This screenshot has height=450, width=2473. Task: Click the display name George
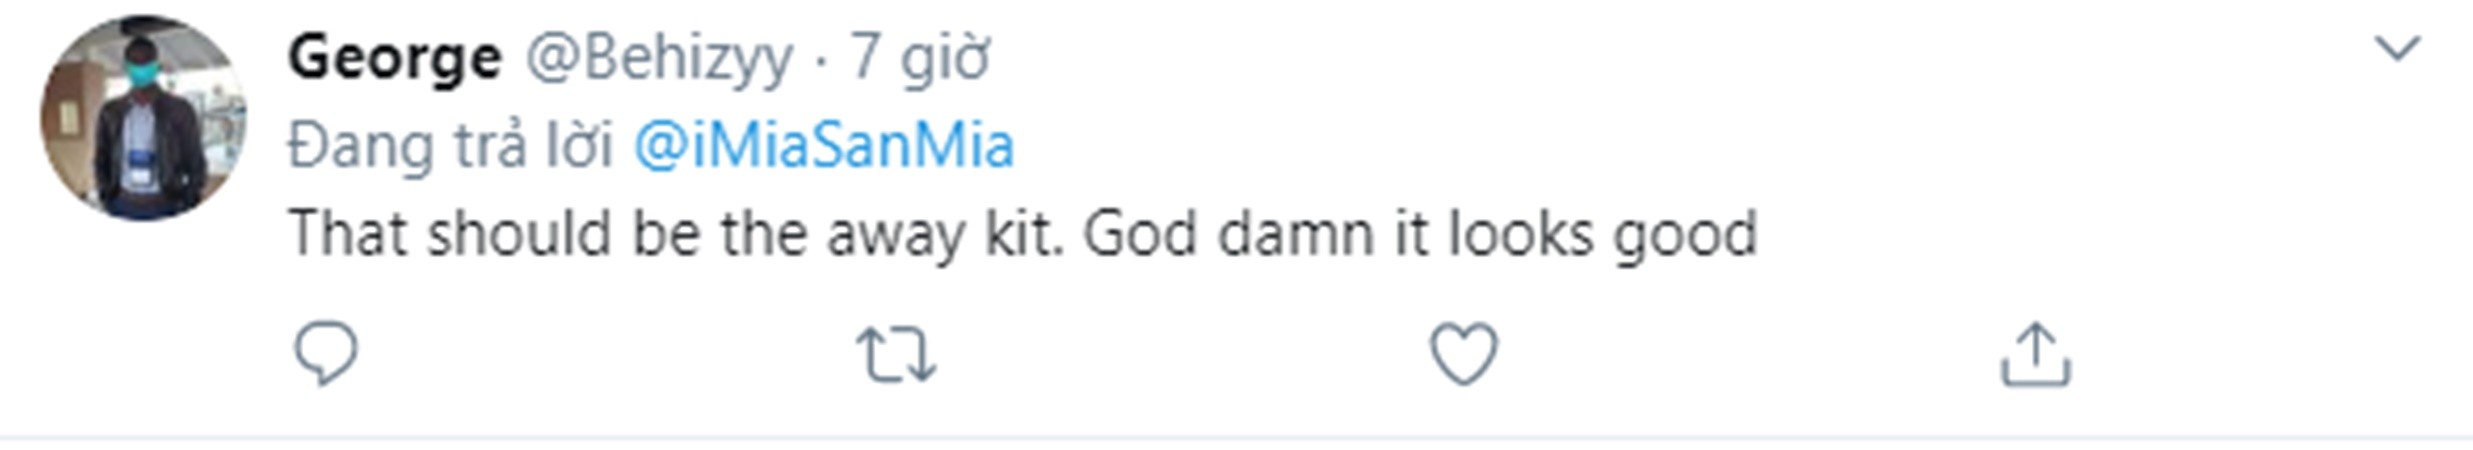tap(395, 58)
